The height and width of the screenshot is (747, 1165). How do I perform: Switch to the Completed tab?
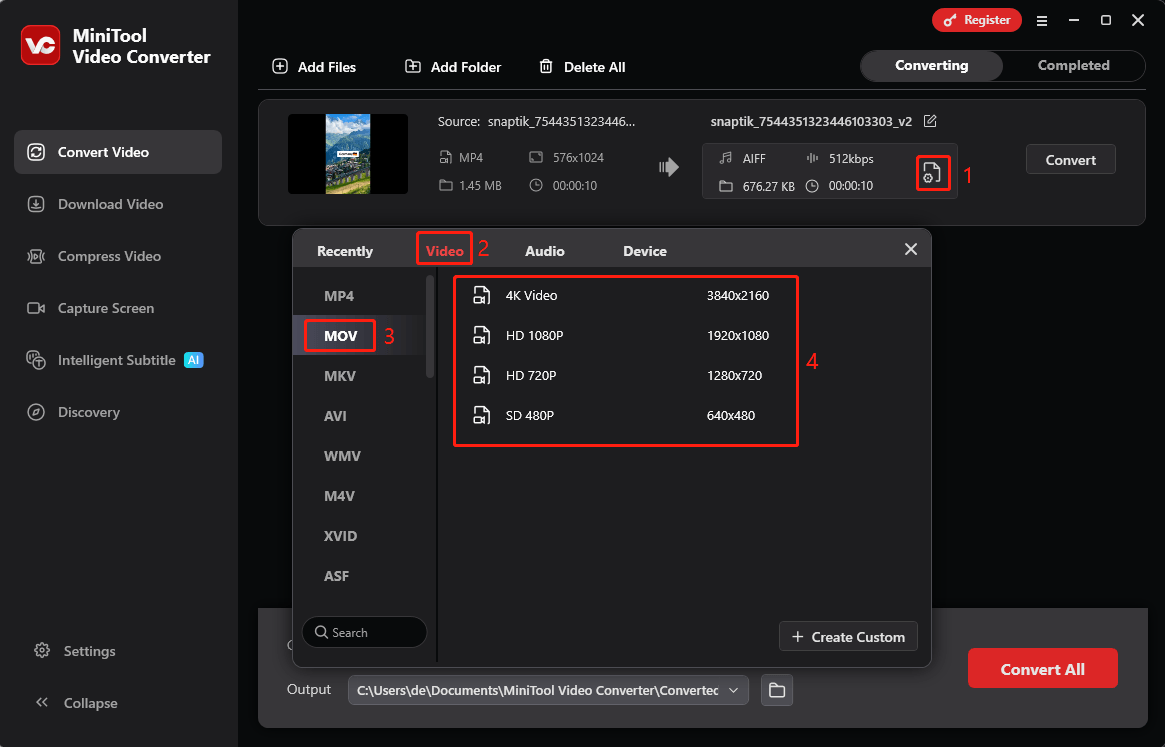[x=1072, y=65]
